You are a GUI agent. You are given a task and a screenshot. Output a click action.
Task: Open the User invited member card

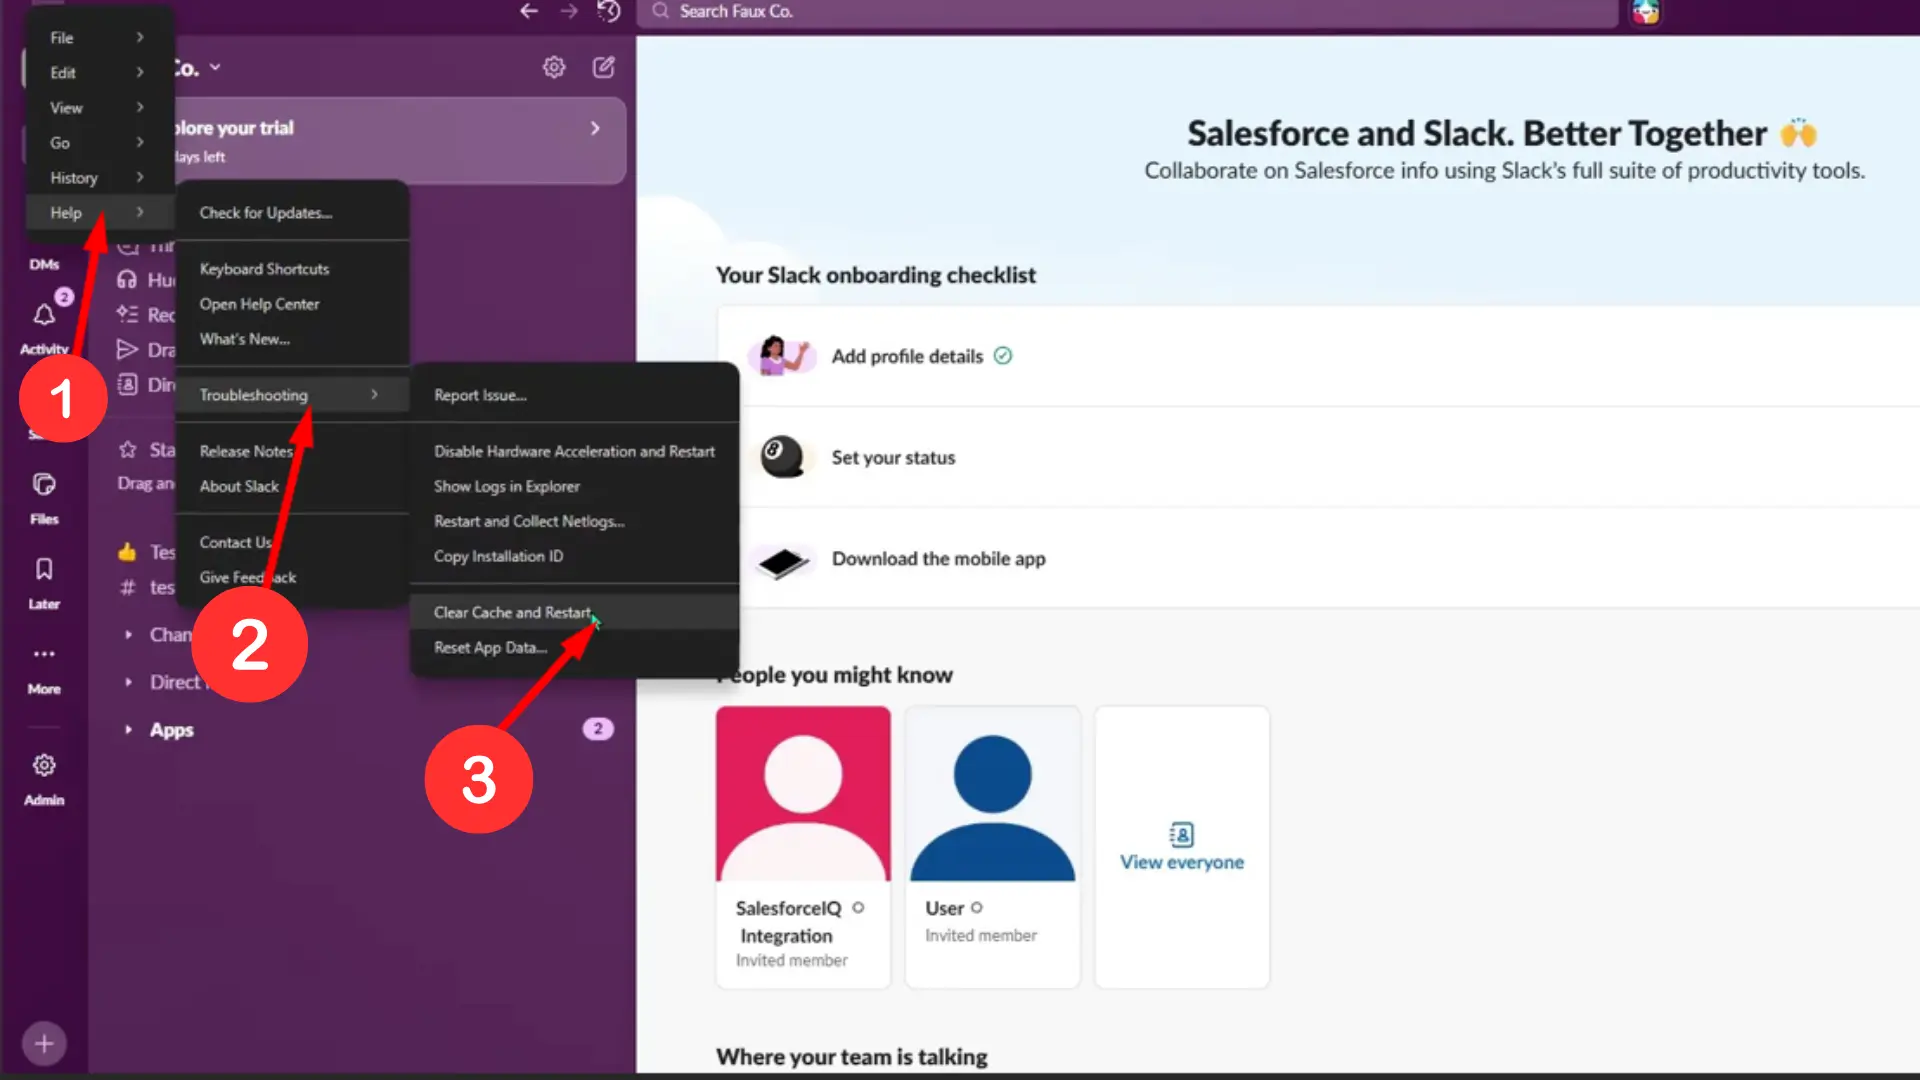[992, 846]
